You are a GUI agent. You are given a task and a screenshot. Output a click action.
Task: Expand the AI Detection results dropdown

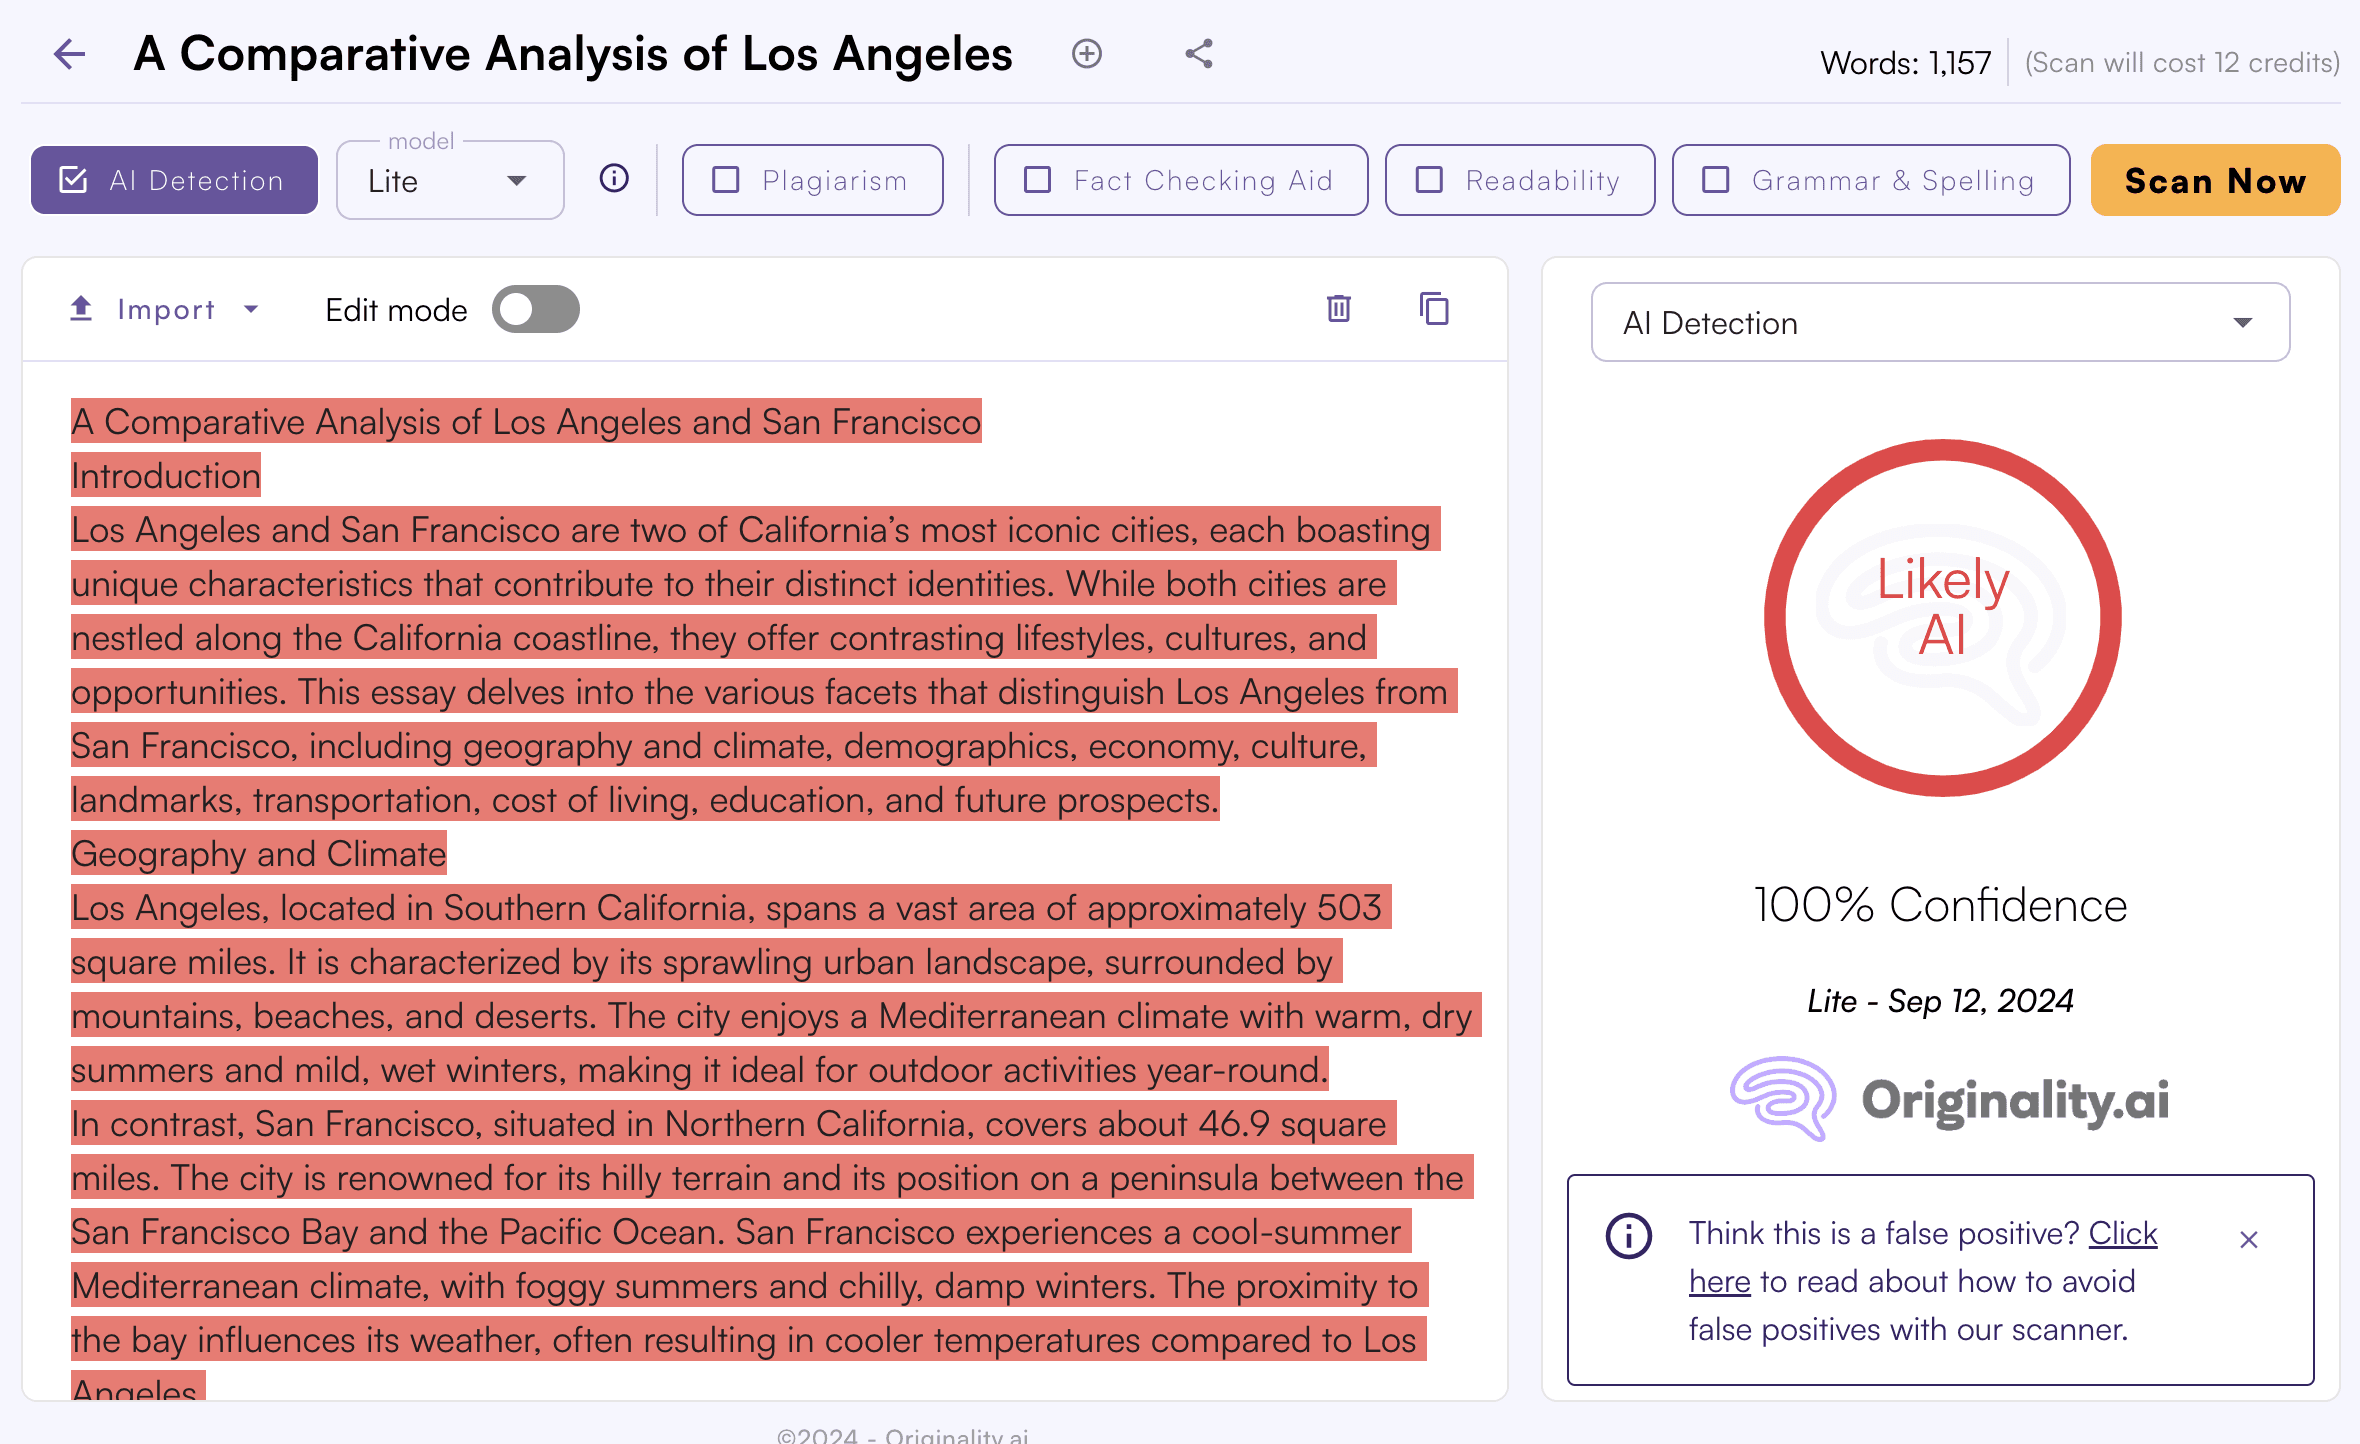point(1940,323)
